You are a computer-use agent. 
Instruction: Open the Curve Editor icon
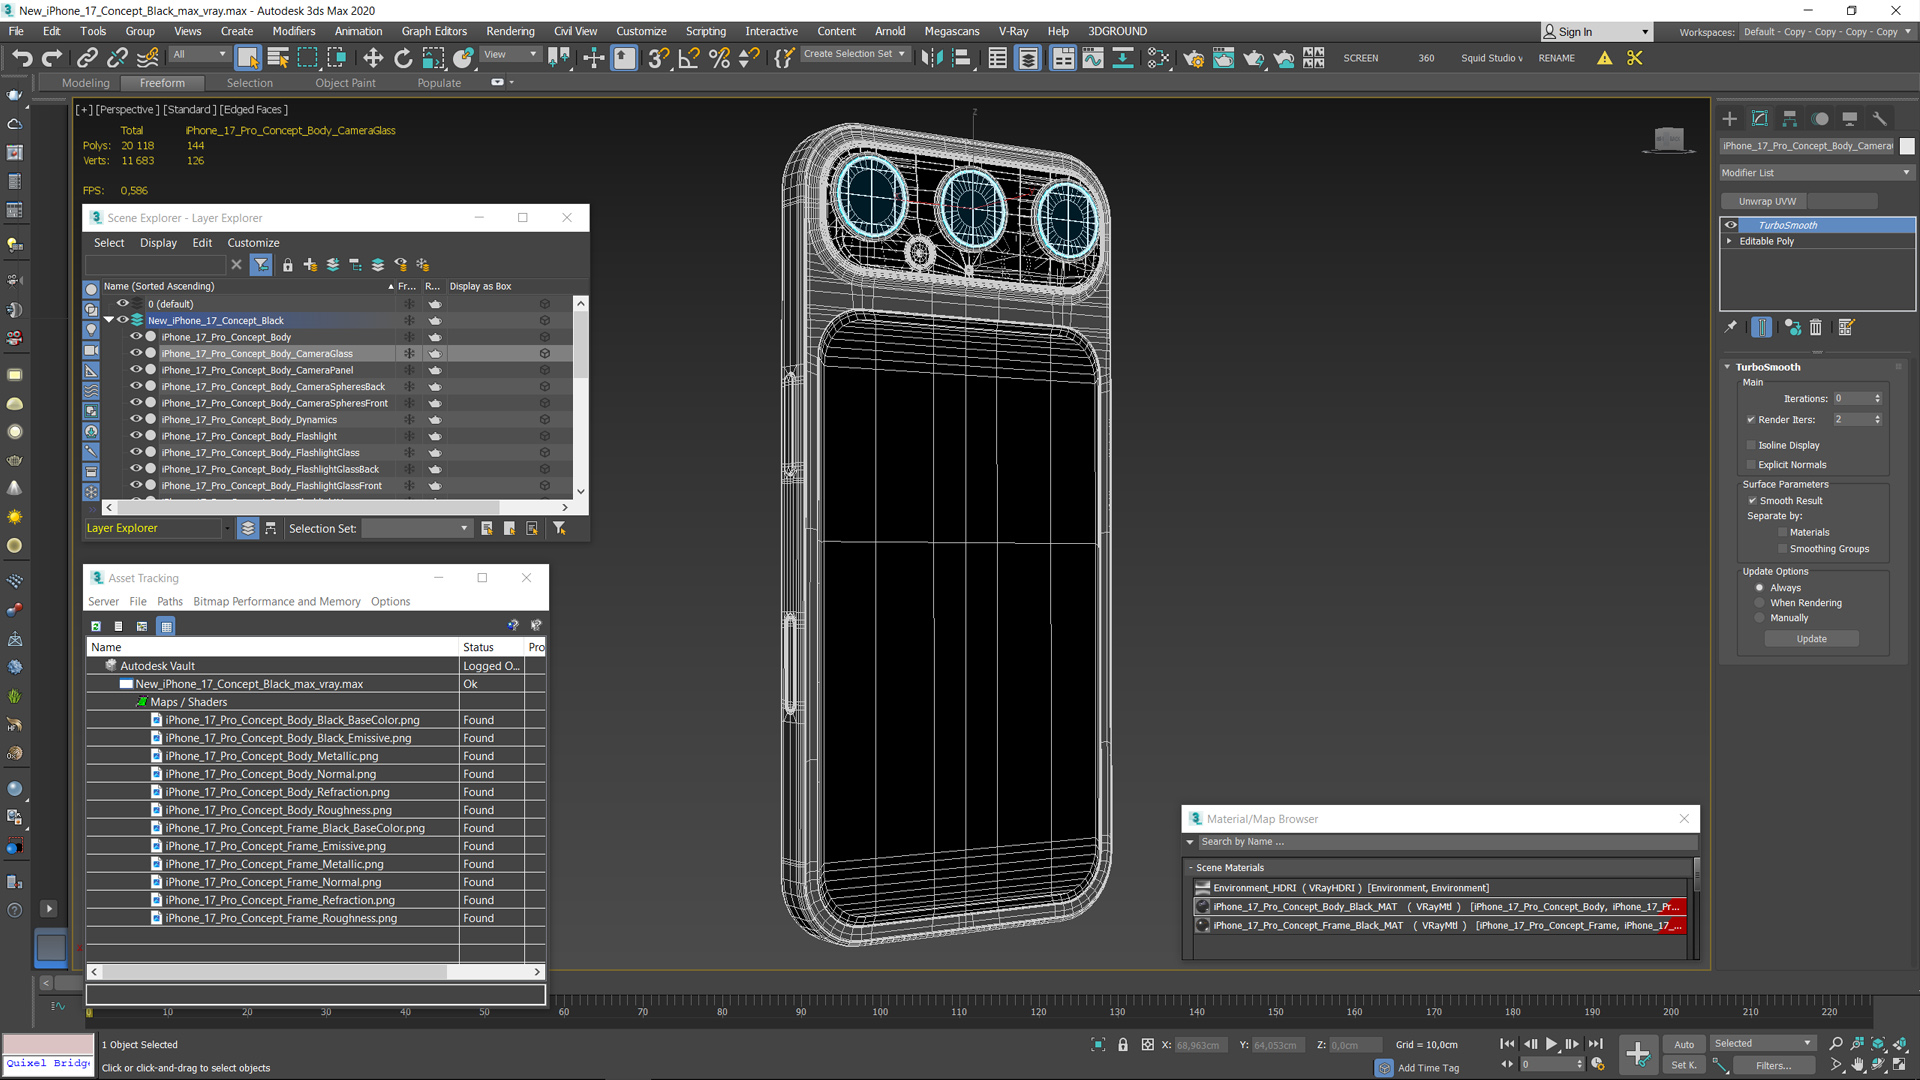(1093, 58)
